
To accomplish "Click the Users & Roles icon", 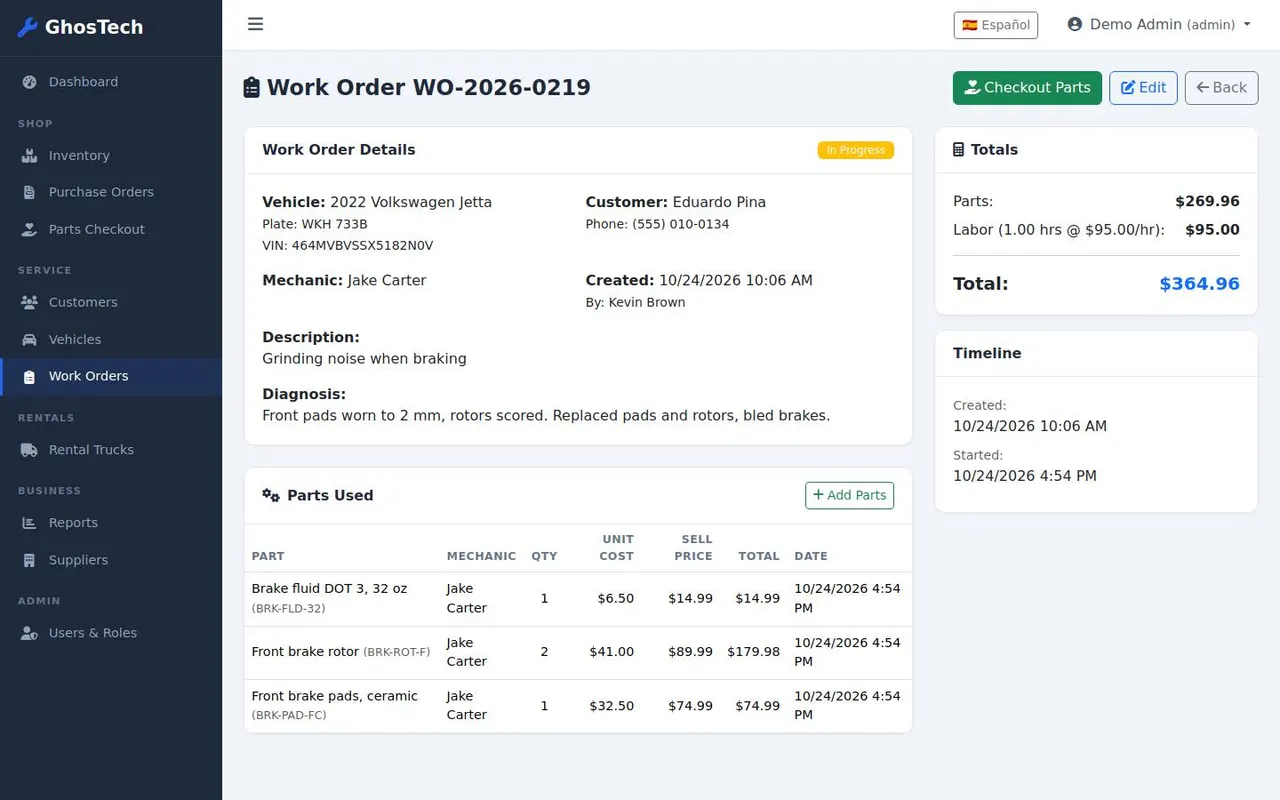I will 29,633.
